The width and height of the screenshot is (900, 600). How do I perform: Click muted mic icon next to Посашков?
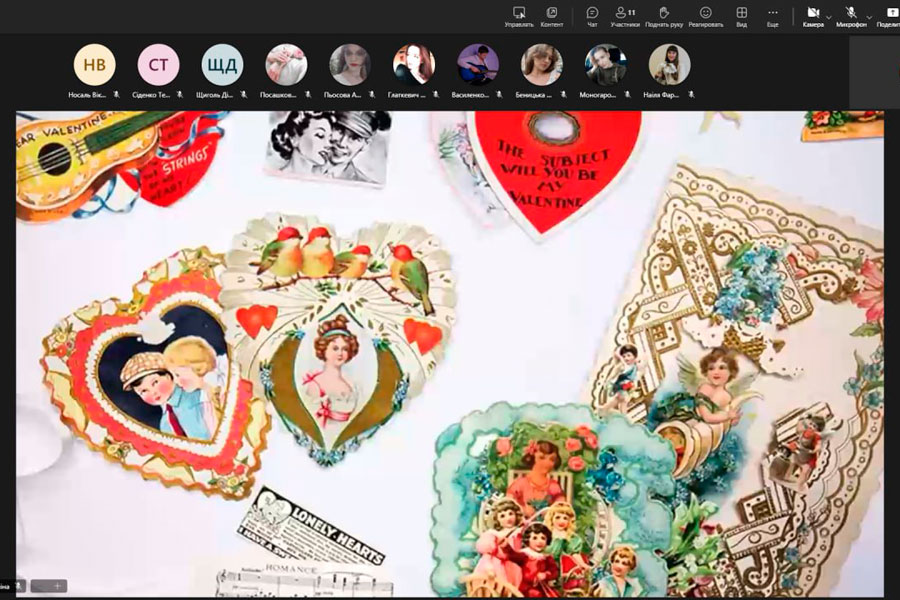coord(308,94)
